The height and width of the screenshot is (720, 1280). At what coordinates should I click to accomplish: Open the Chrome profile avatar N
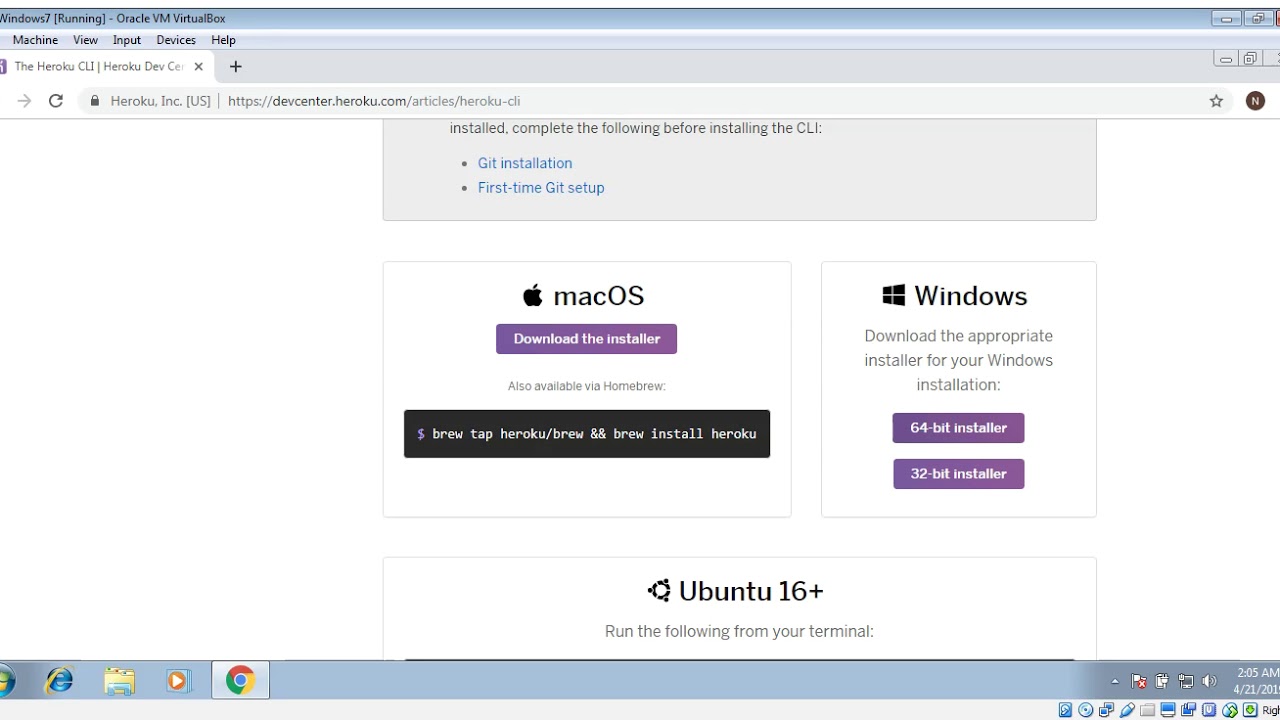point(1255,101)
